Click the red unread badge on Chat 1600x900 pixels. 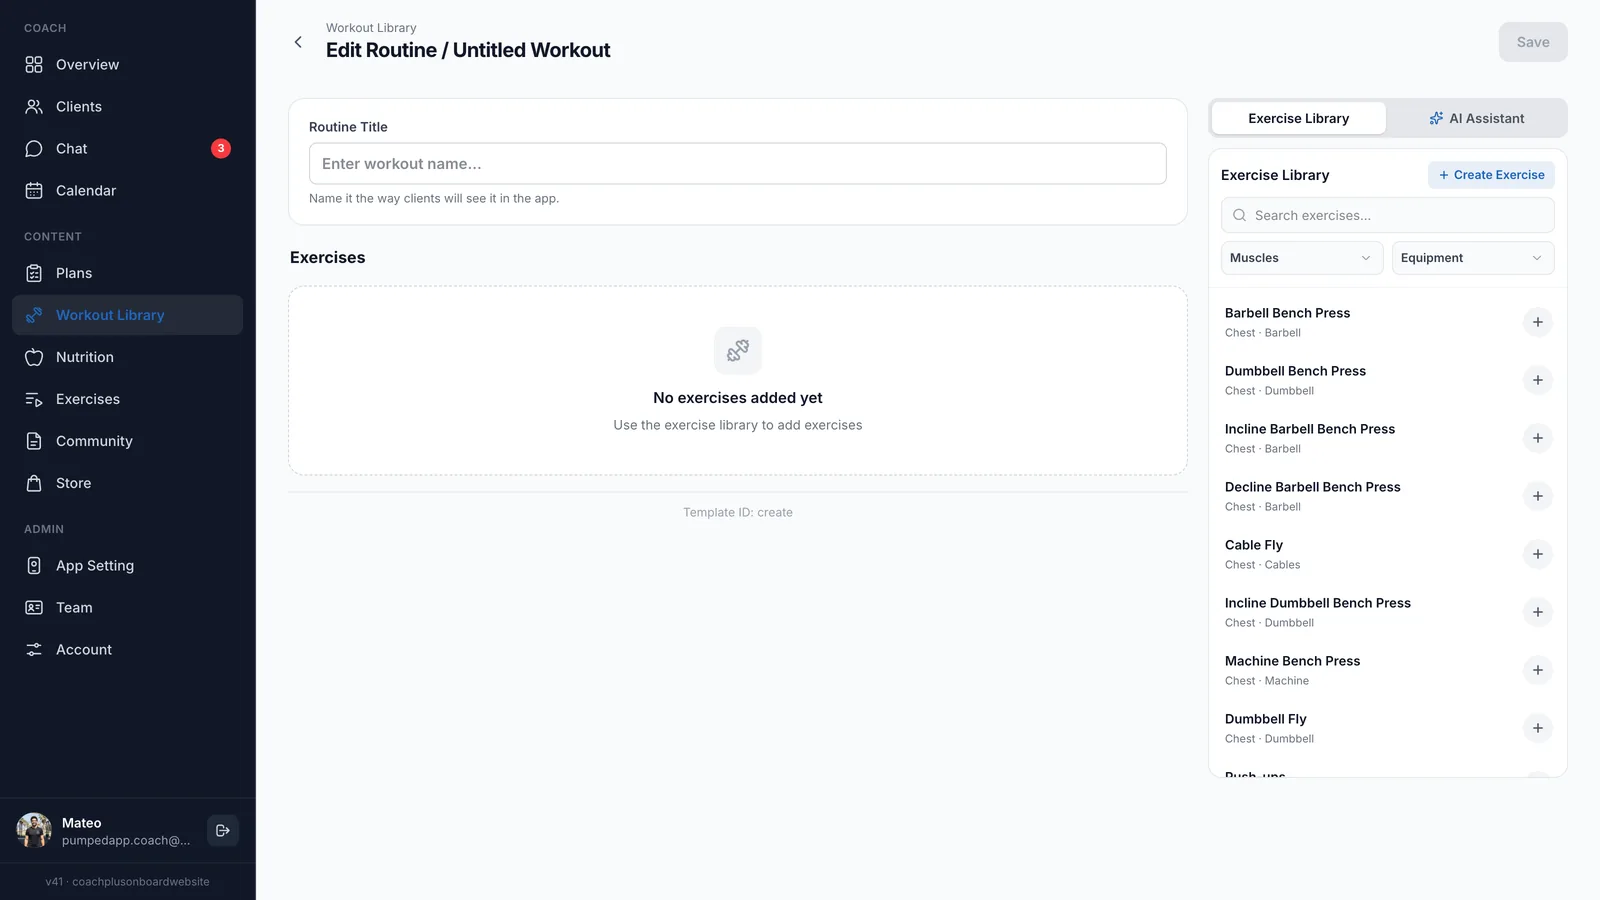[x=221, y=148]
